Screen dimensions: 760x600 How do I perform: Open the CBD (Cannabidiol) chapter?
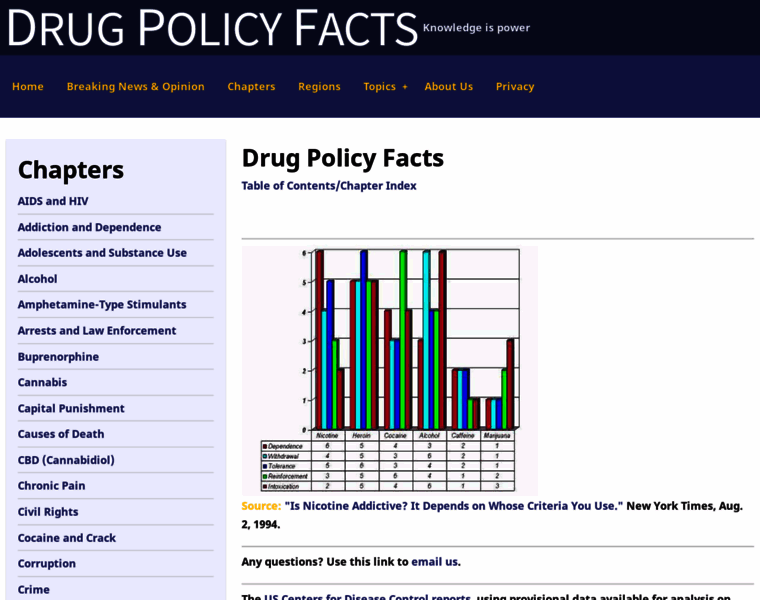click(66, 460)
